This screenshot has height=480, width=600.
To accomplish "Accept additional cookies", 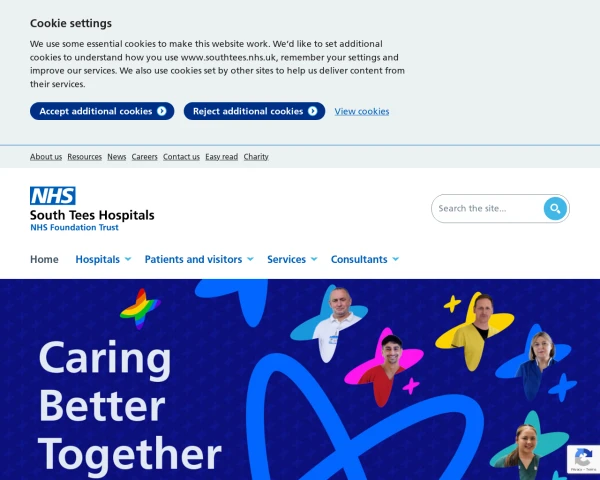I will click(x=102, y=111).
